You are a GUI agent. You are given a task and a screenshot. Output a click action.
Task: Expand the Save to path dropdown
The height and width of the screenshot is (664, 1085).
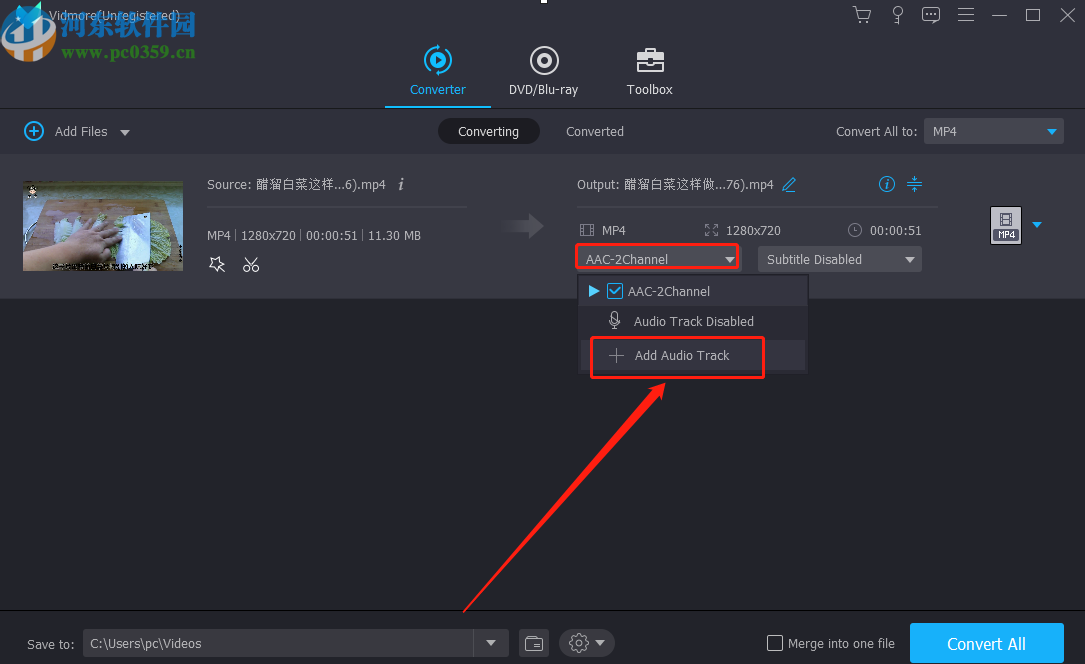(490, 643)
